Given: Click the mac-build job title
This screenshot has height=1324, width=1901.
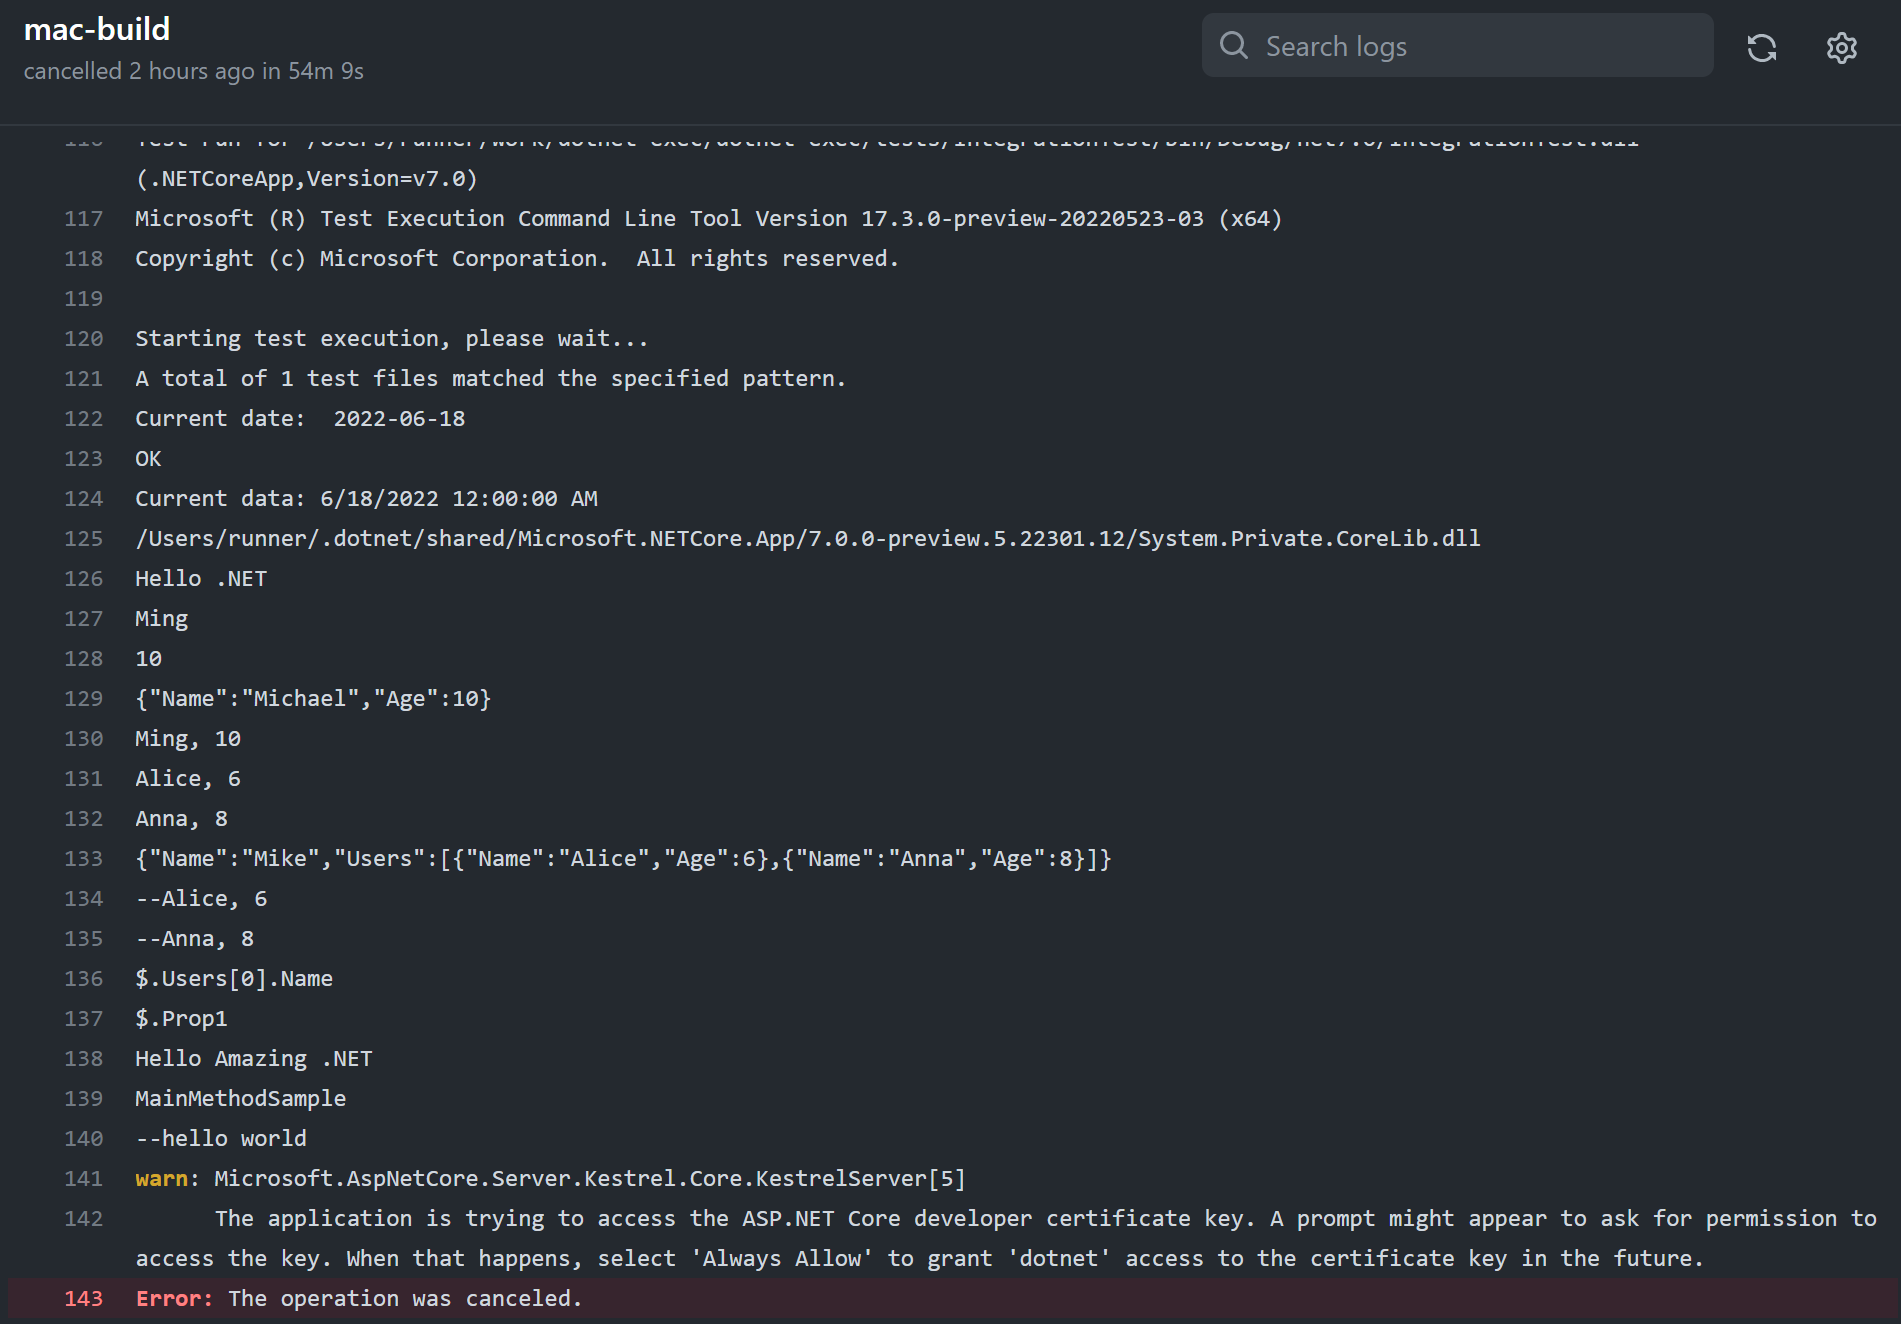Looking at the screenshot, I should point(97,29).
